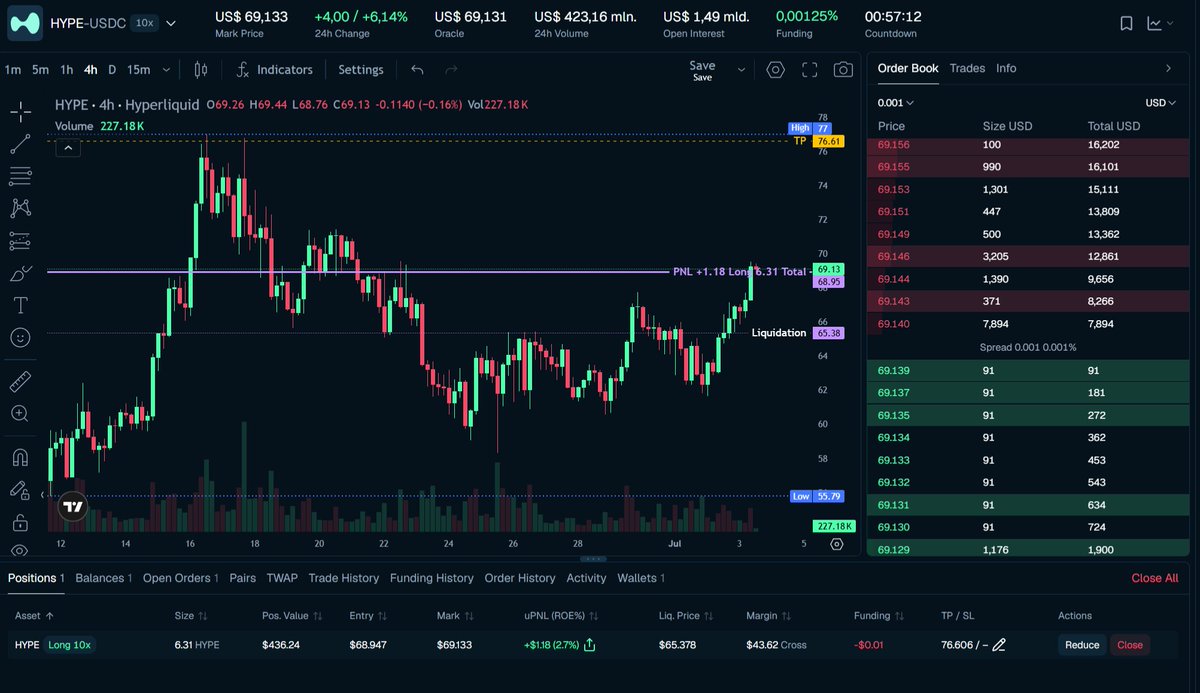Edit TP/SL with the pencil icon

point(999,645)
